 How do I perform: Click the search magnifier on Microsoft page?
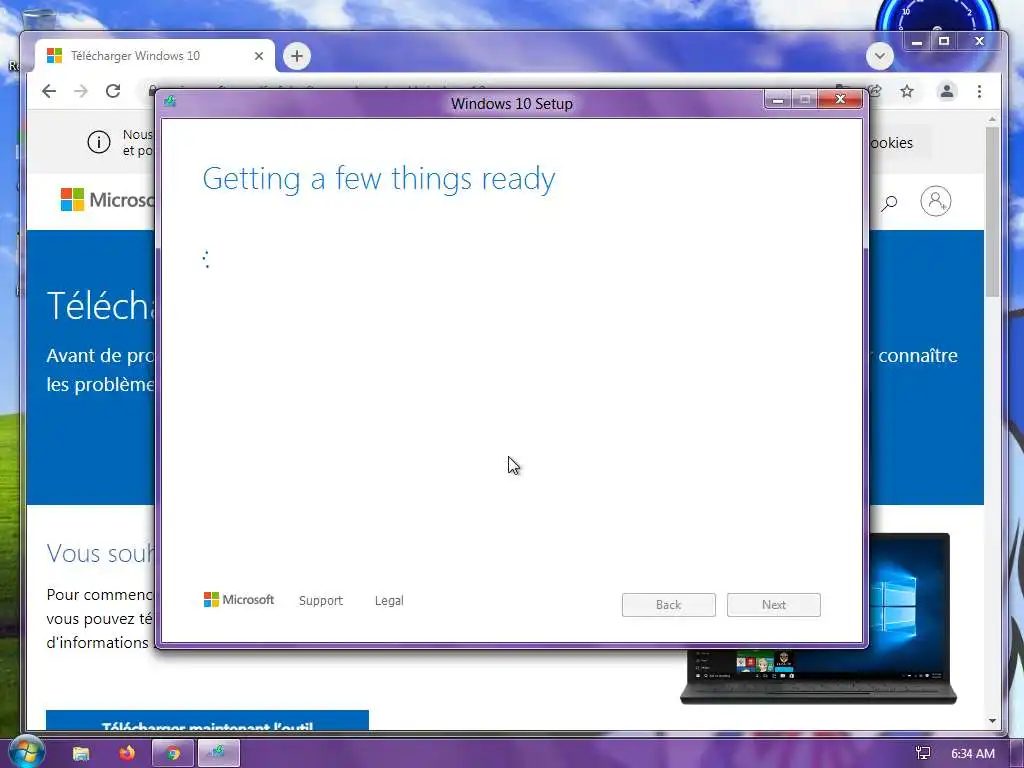(889, 203)
